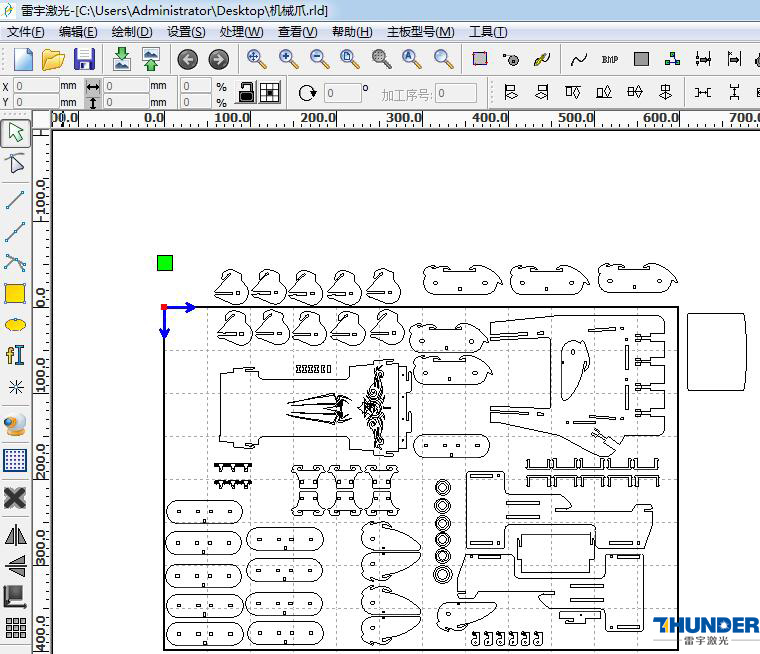Viewport: 760px width, 654px height.
Task: Open the 文件(F) menu
Action: point(25,32)
